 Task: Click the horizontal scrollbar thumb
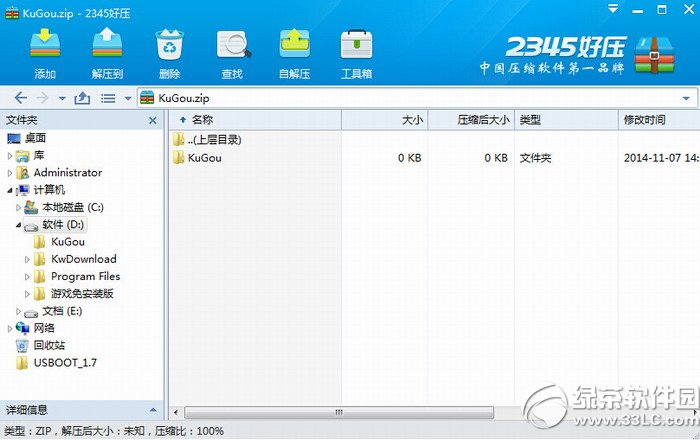pos(339,412)
